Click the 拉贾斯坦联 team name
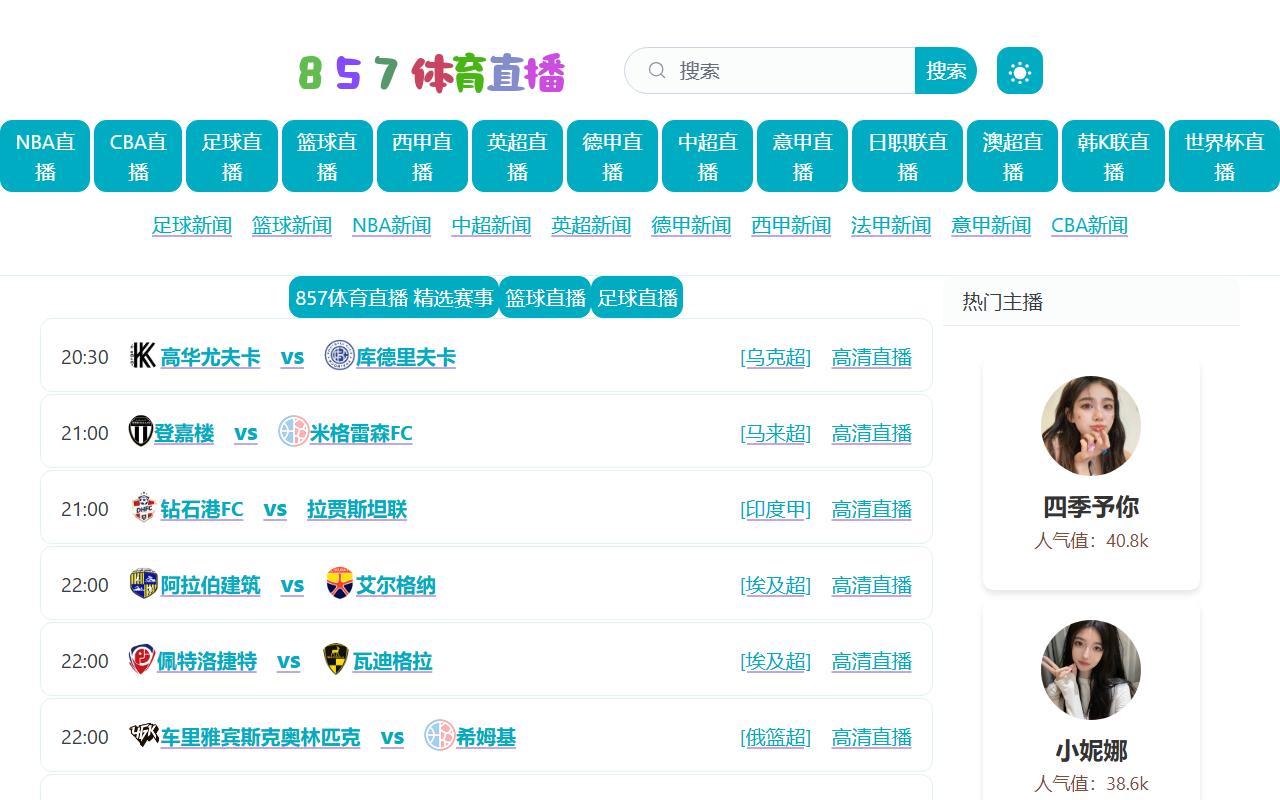The height and width of the screenshot is (800, 1280). pos(357,509)
